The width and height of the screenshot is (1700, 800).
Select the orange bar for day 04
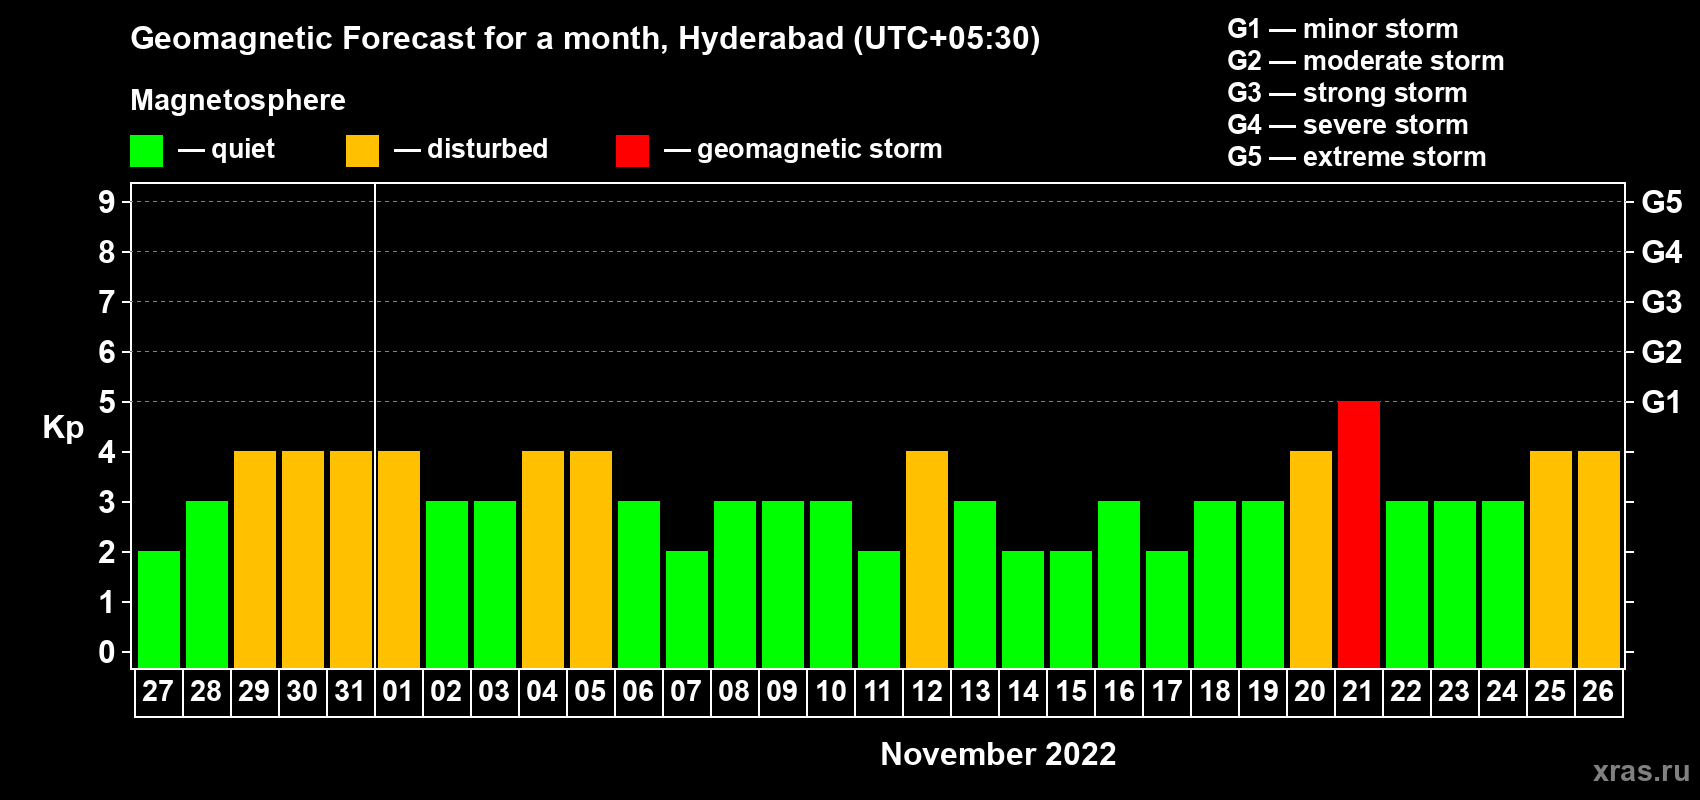[543, 559]
